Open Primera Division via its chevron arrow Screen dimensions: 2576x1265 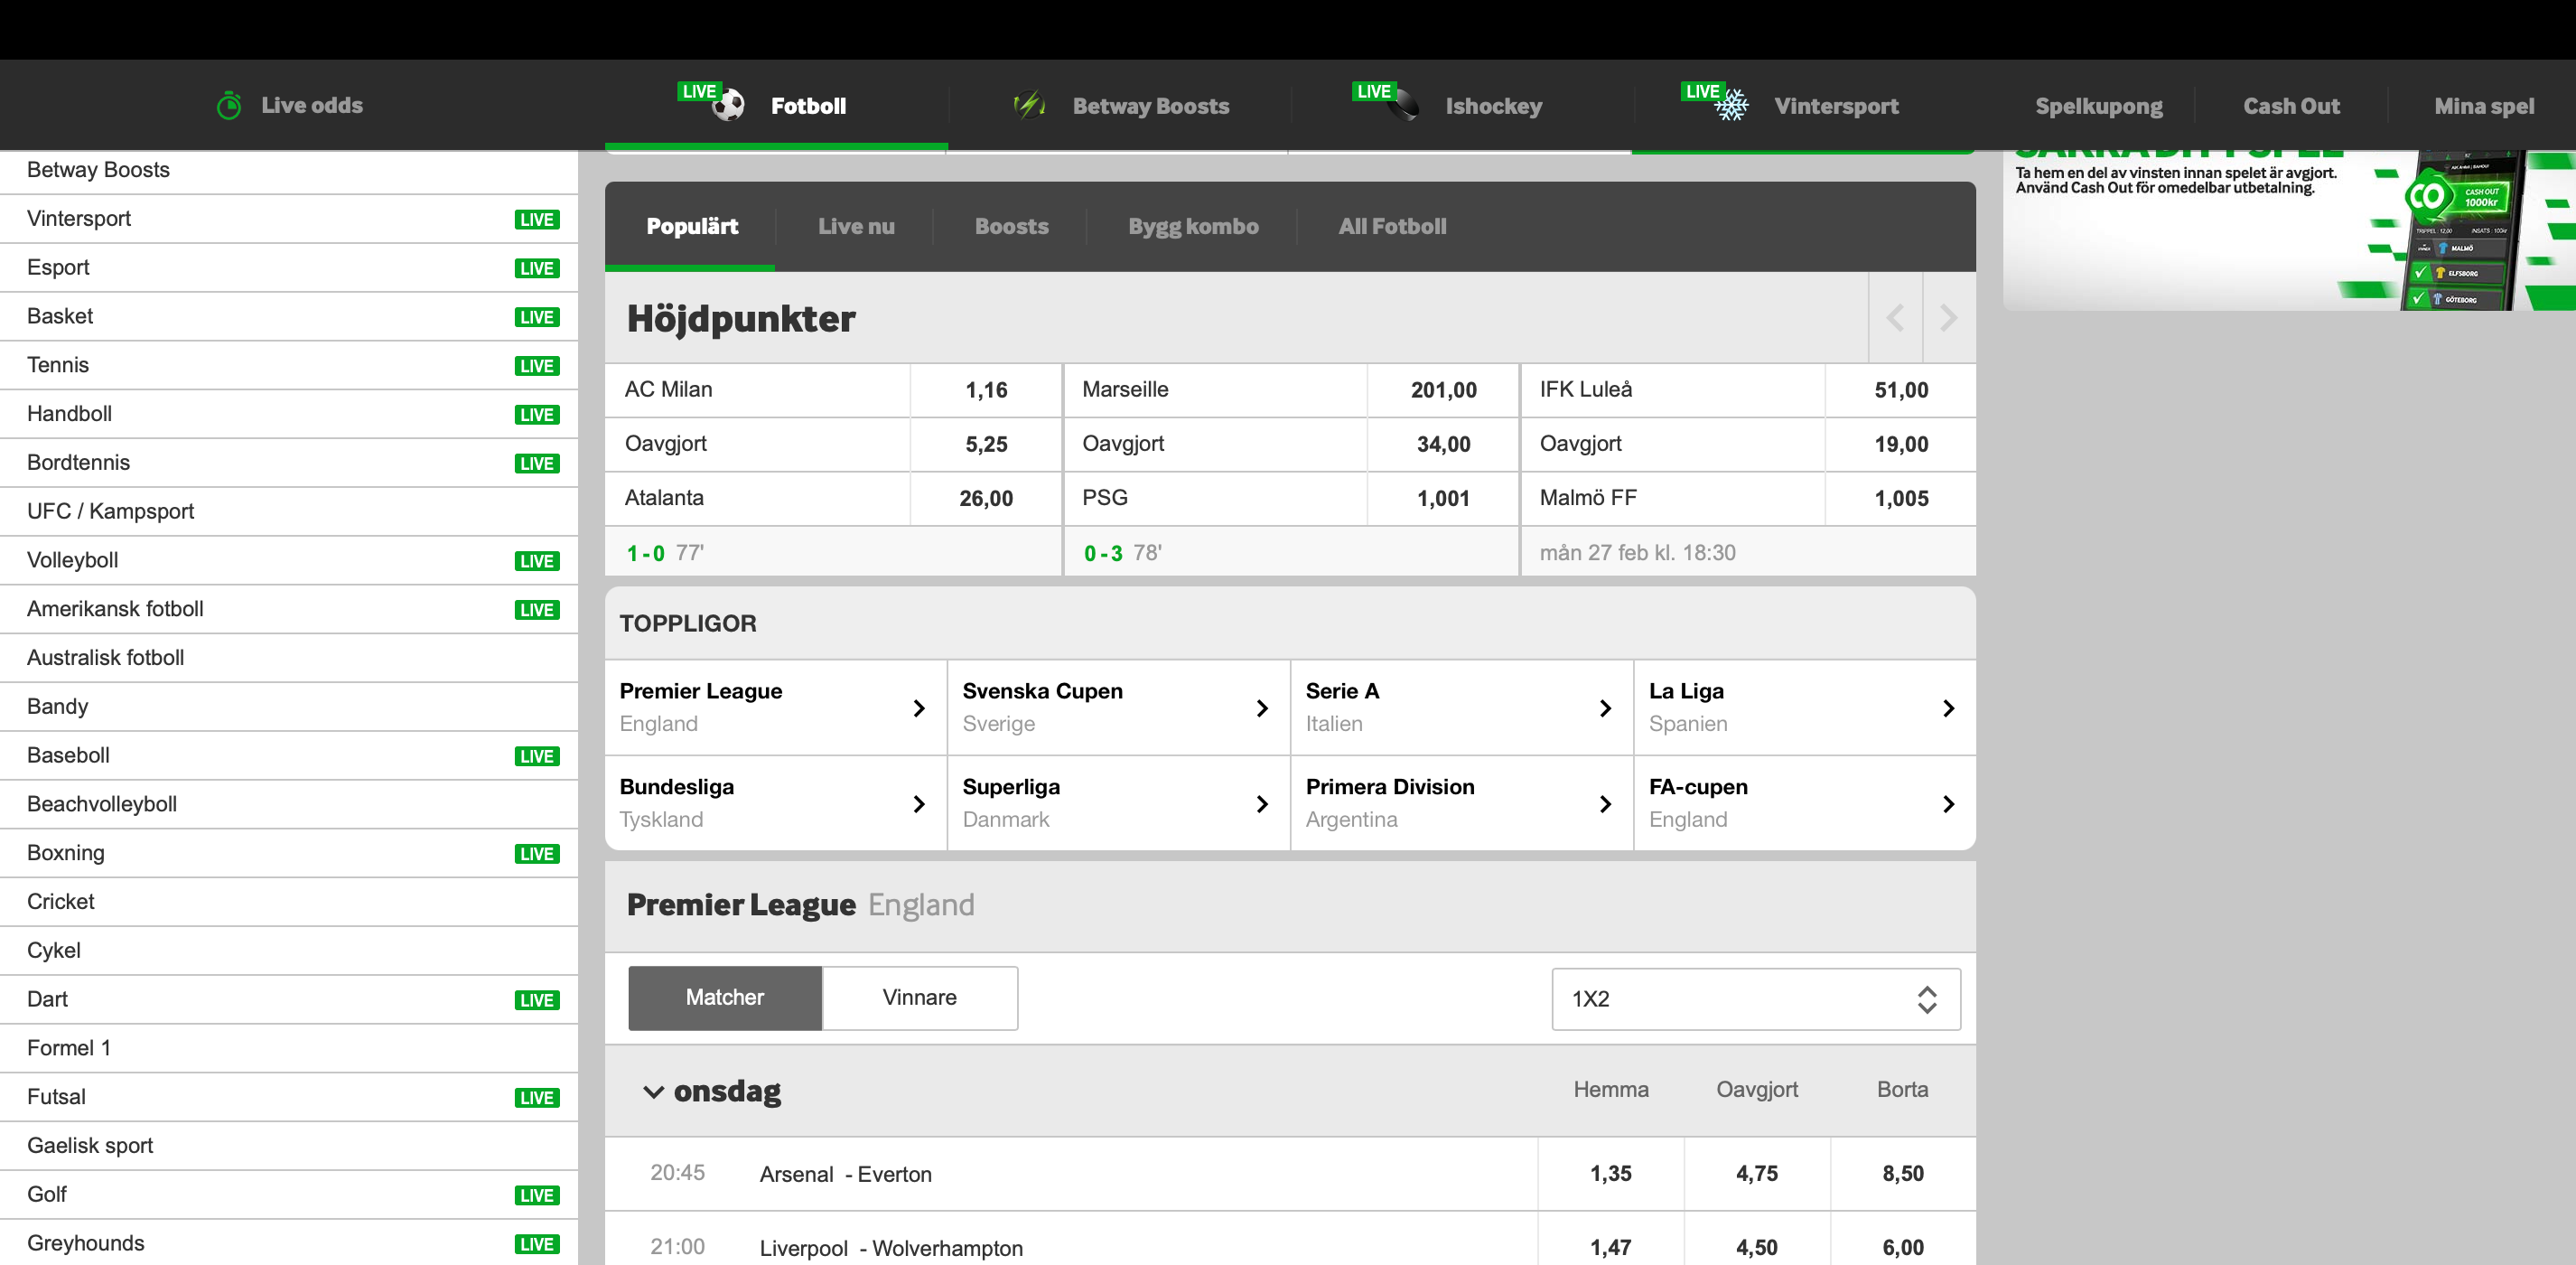[1605, 804]
